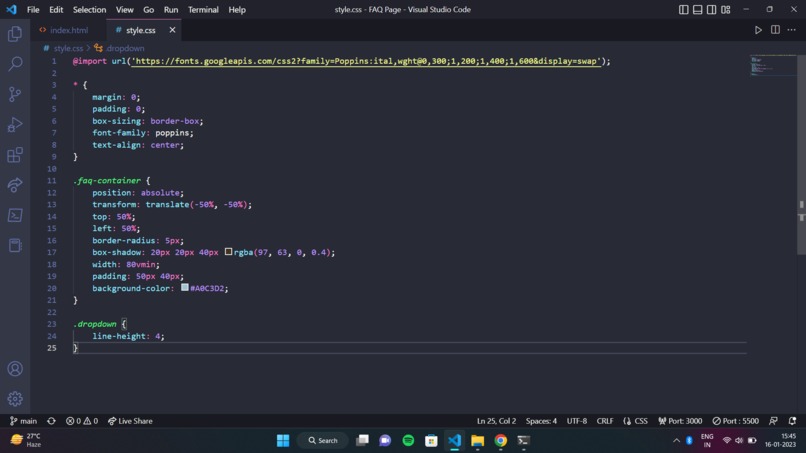Open the rgba box-shadow color swatch
This screenshot has width=806, height=453.
pos(228,252)
